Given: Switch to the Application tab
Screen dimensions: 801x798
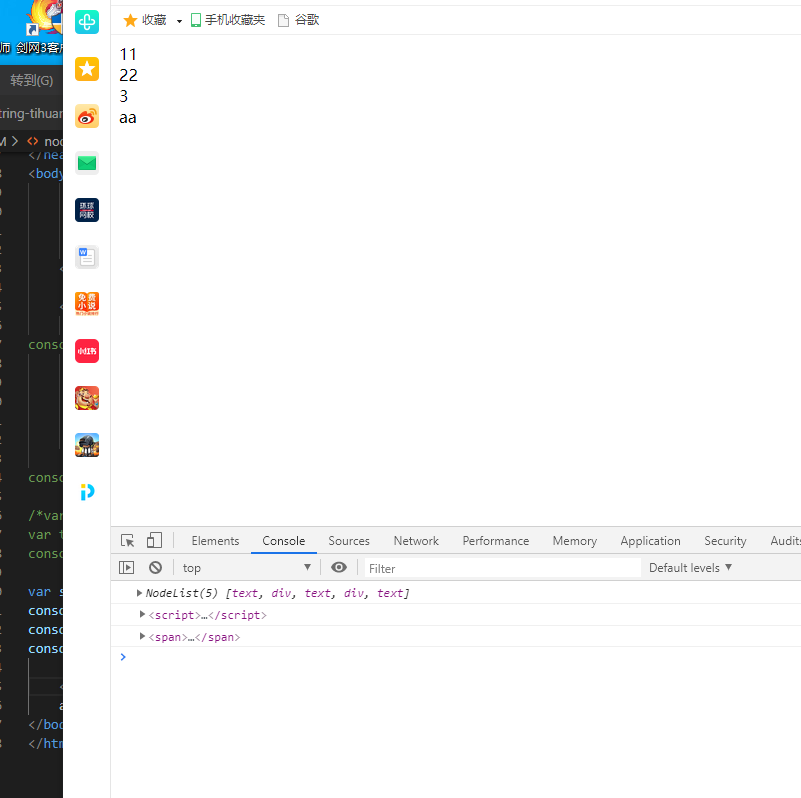Looking at the screenshot, I should pos(650,541).
